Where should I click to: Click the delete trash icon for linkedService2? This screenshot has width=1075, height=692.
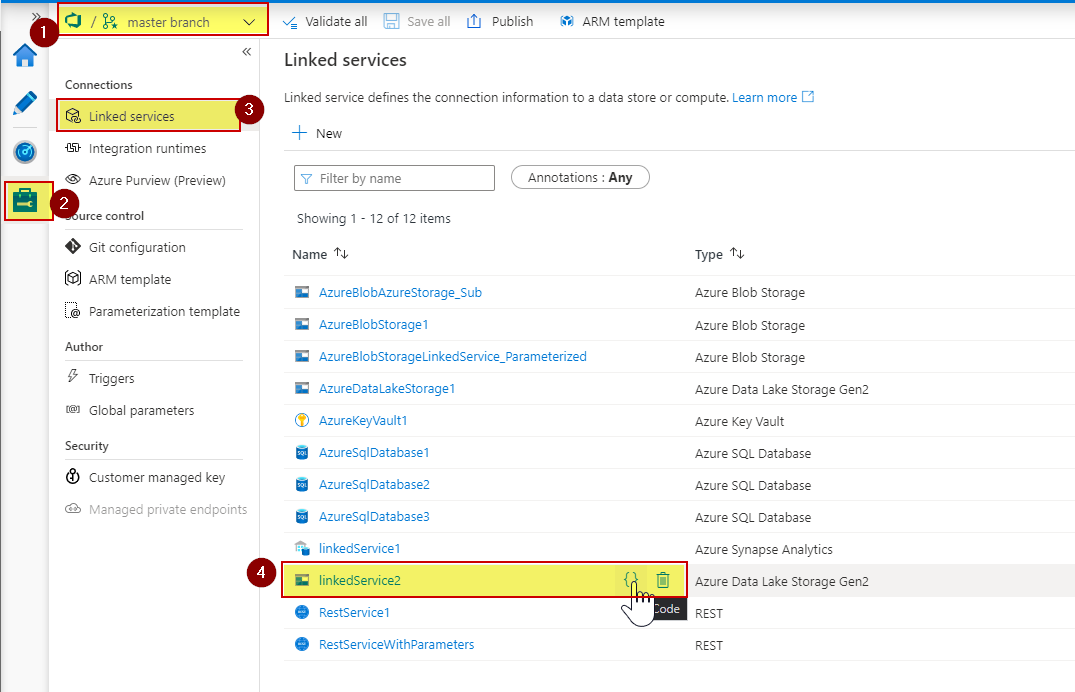point(662,580)
